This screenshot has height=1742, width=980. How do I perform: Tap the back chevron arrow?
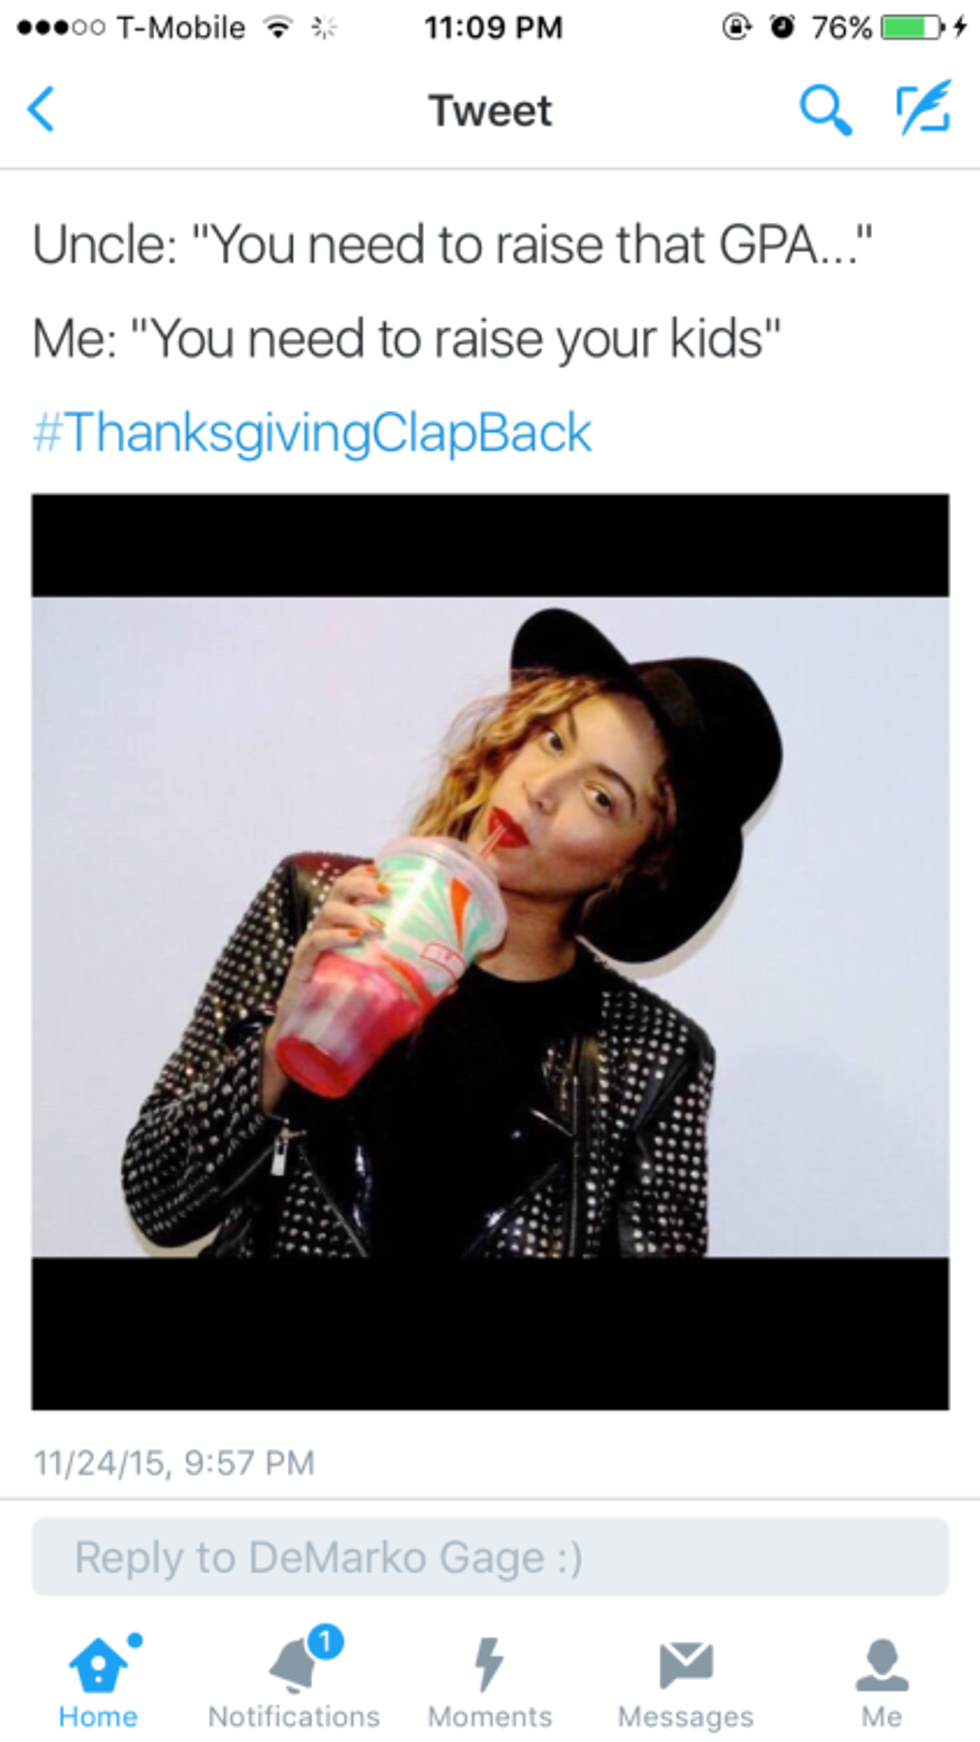(41, 109)
